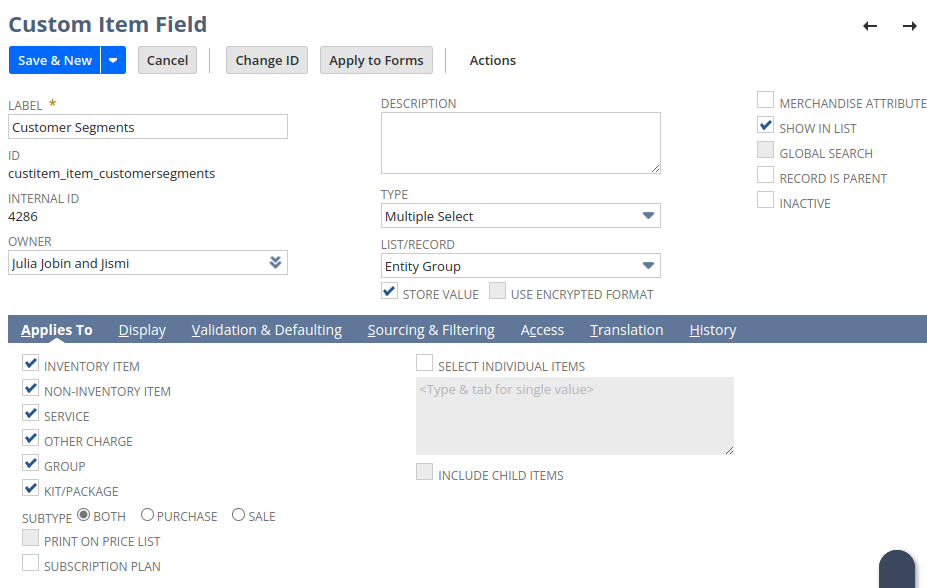Go to previous record with left arrow

coord(870,26)
